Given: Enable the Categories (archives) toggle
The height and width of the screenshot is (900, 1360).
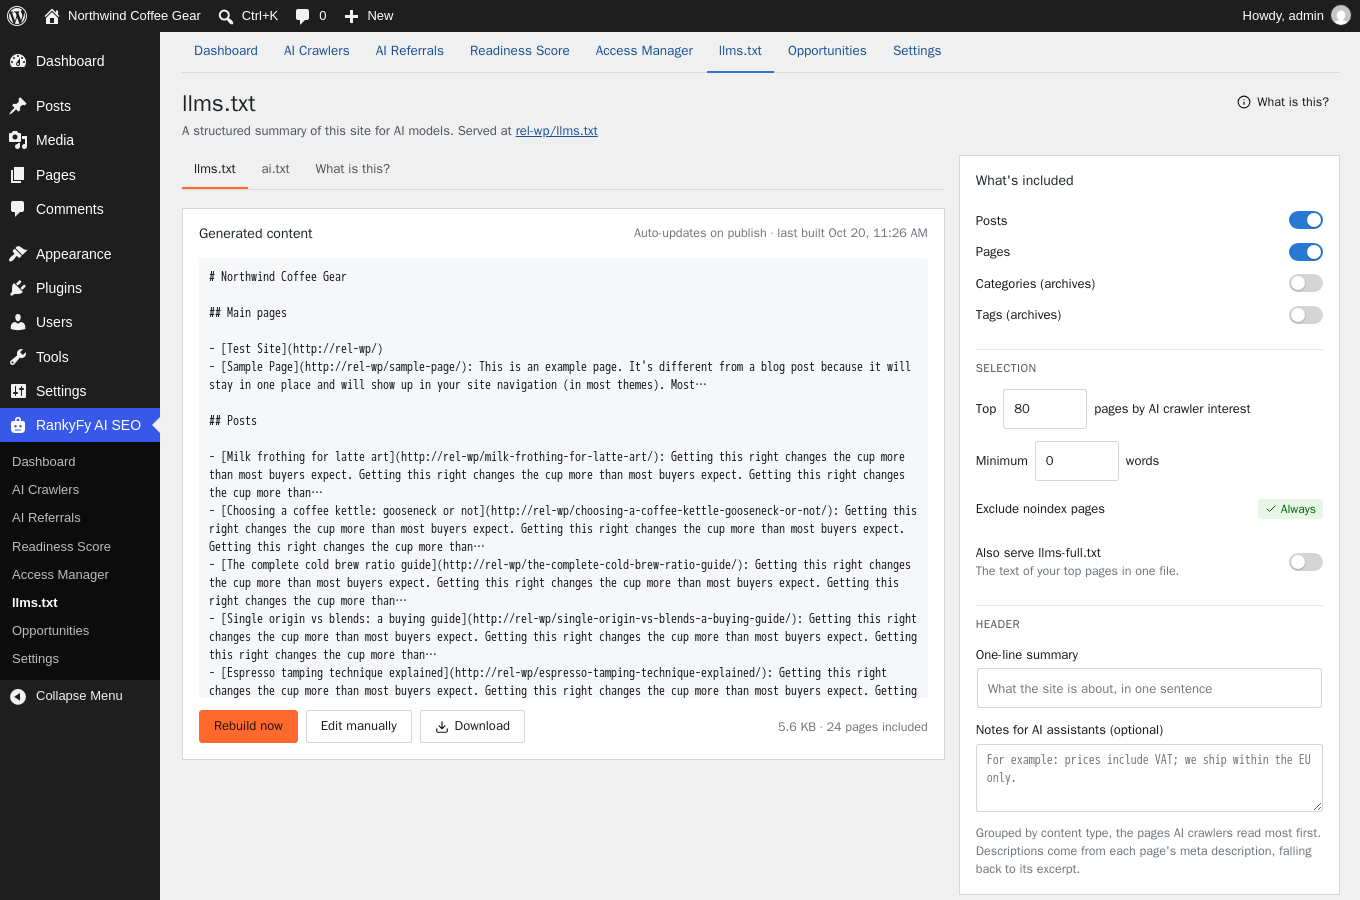Looking at the screenshot, I should [x=1306, y=283].
